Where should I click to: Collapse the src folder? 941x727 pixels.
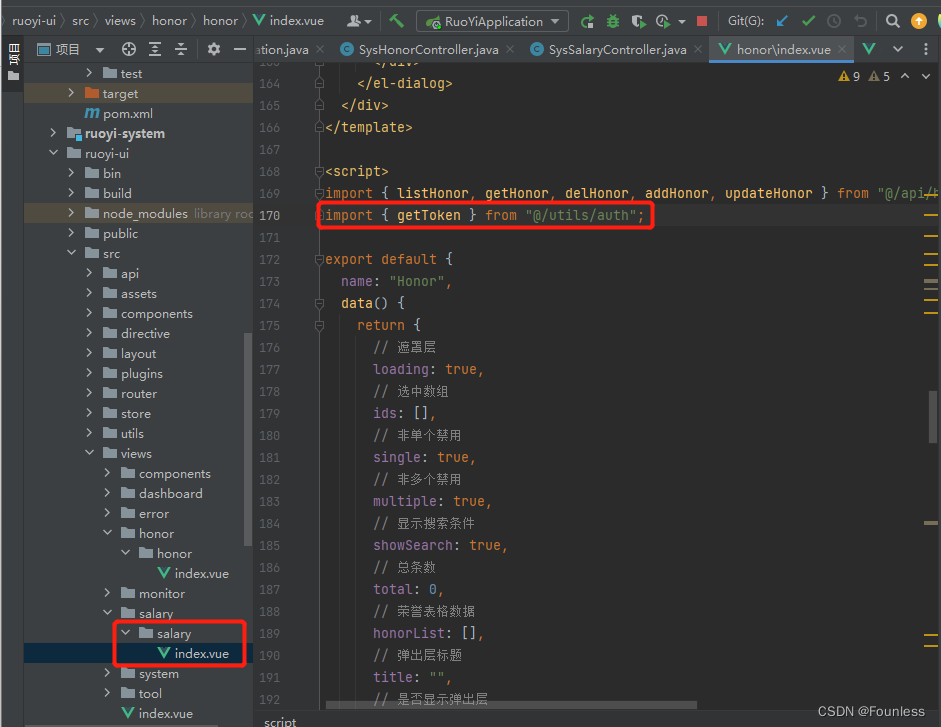[71, 253]
